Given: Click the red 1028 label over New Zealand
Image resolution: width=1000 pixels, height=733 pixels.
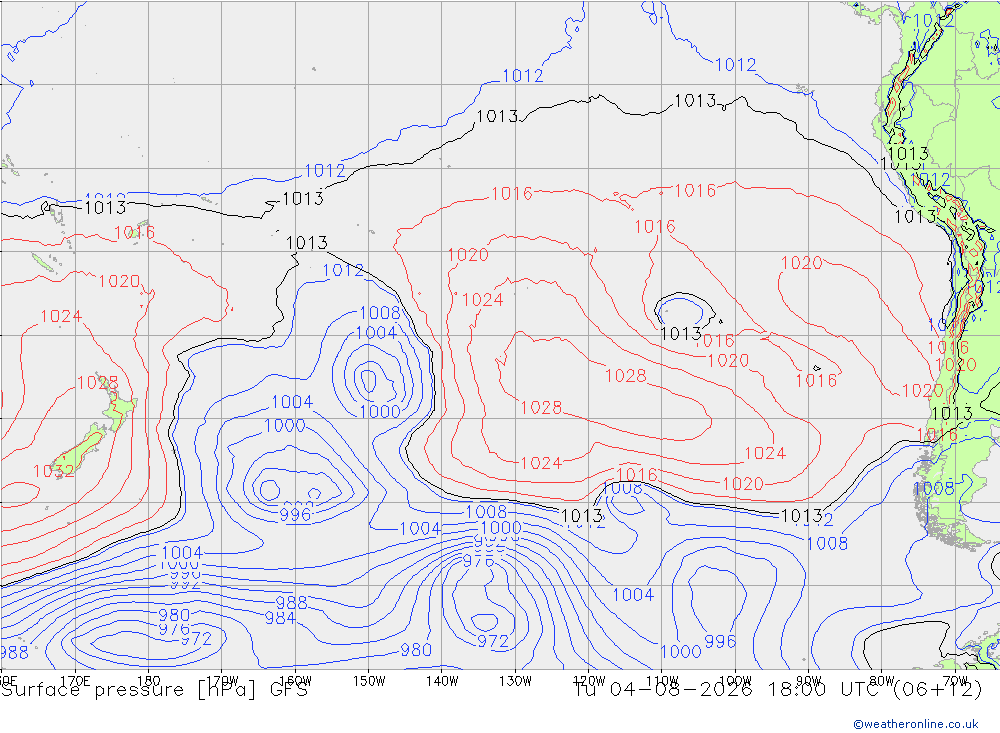Looking at the screenshot, I should 98,383.
